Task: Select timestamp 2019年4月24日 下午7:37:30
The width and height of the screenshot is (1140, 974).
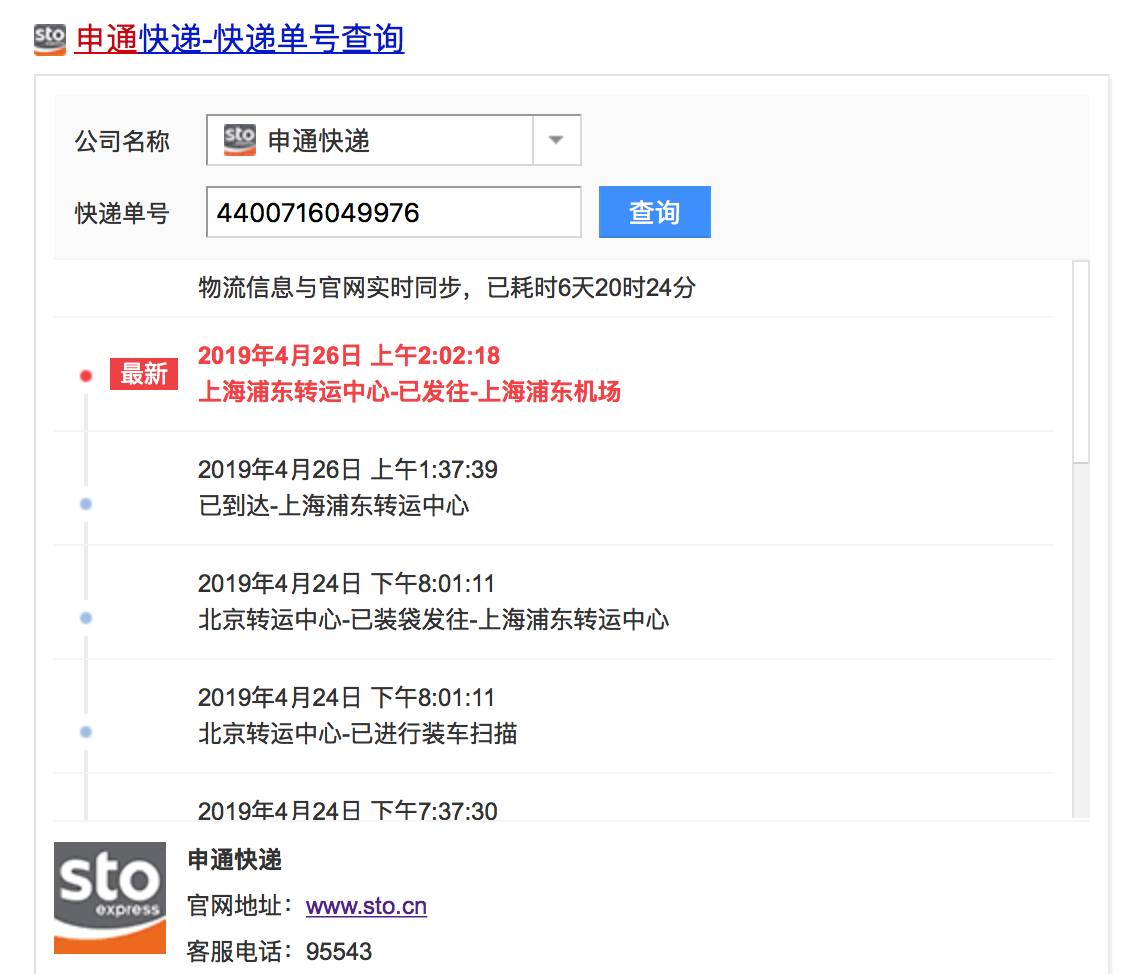Action: [348, 810]
